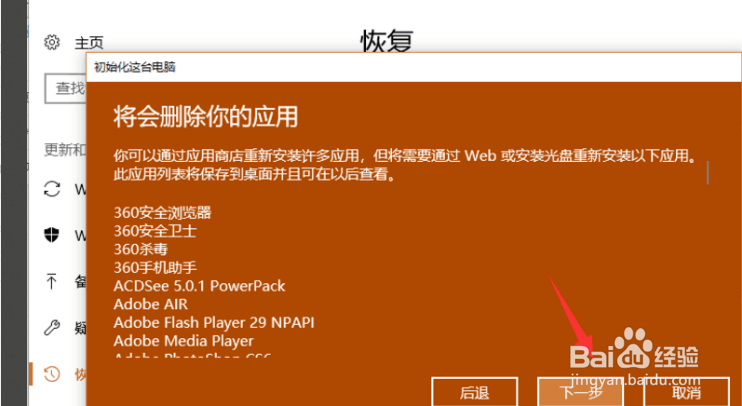The image size is (742, 406).
Task: Select 360安全卫士 in app list
Action: (x=155, y=231)
